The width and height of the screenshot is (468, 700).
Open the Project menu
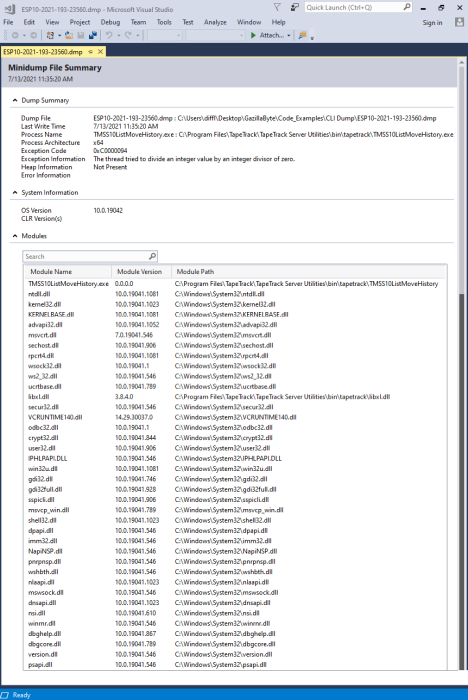point(80,22)
